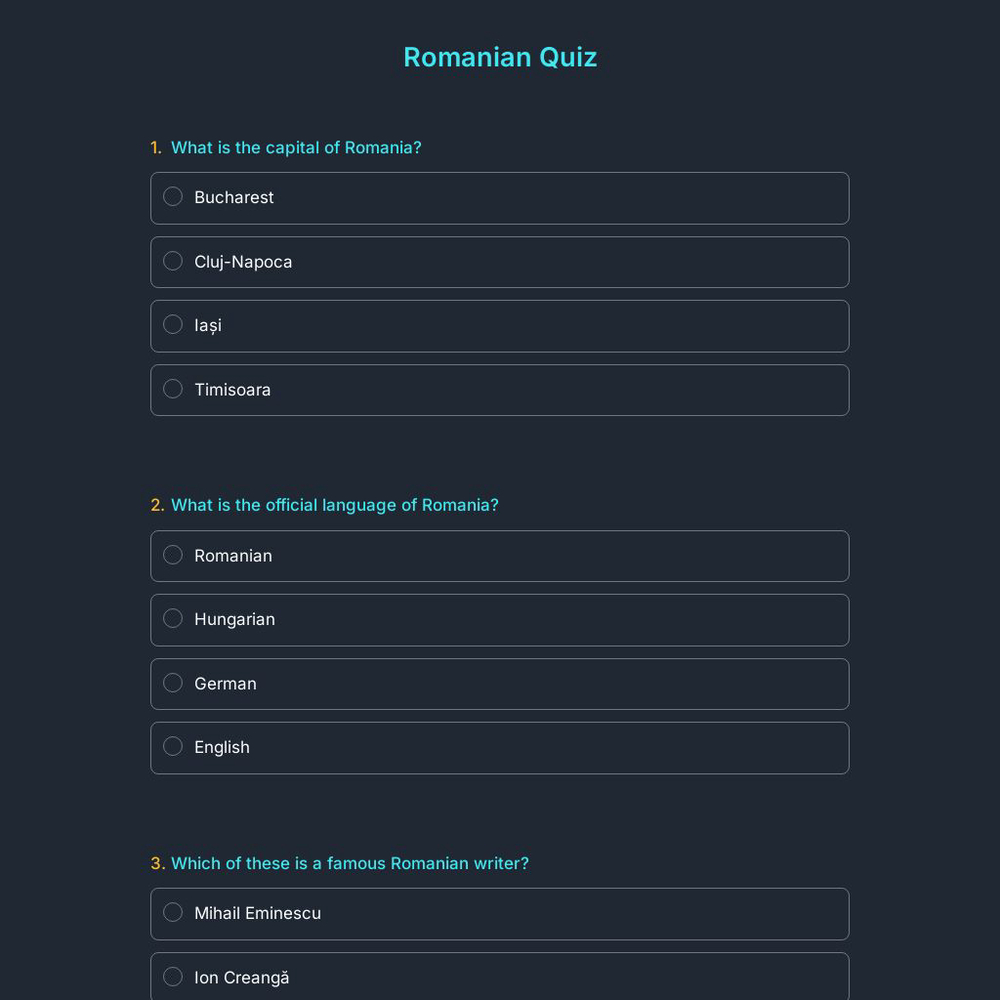Select Romanian as the official language
The height and width of the screenshot is (1000, 1000).
(172, 555)
